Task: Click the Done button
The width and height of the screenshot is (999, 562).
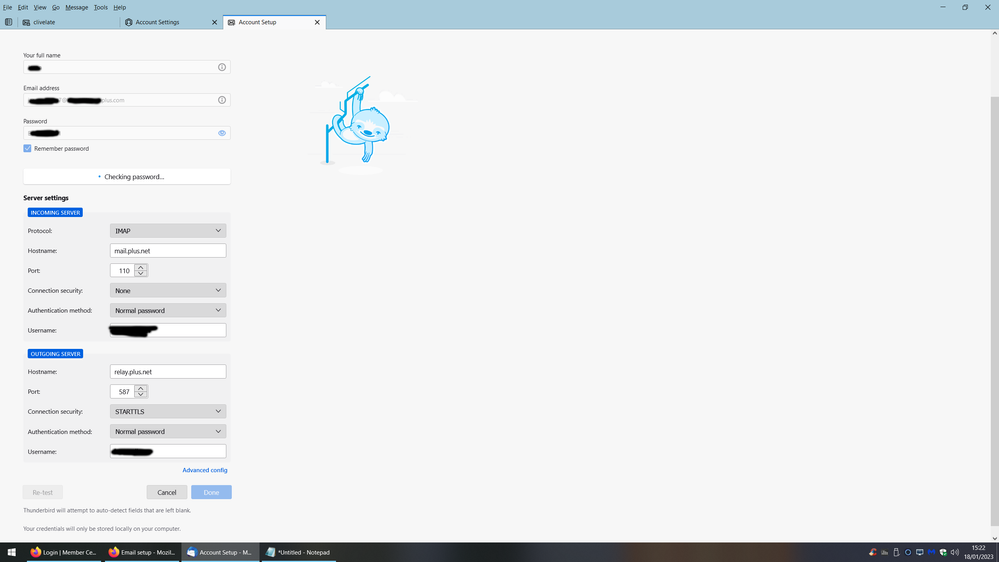Action: point(212,492)
